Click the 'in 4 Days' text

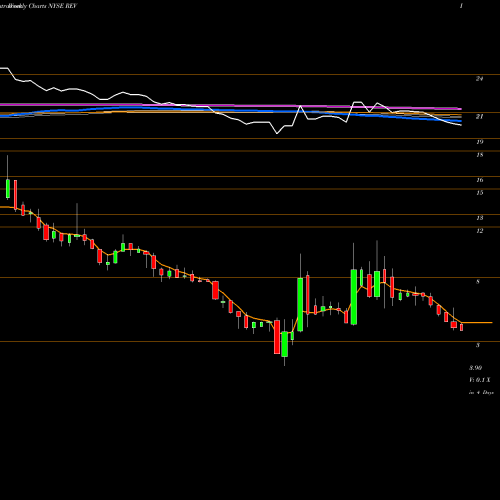(x=481, y=393)
